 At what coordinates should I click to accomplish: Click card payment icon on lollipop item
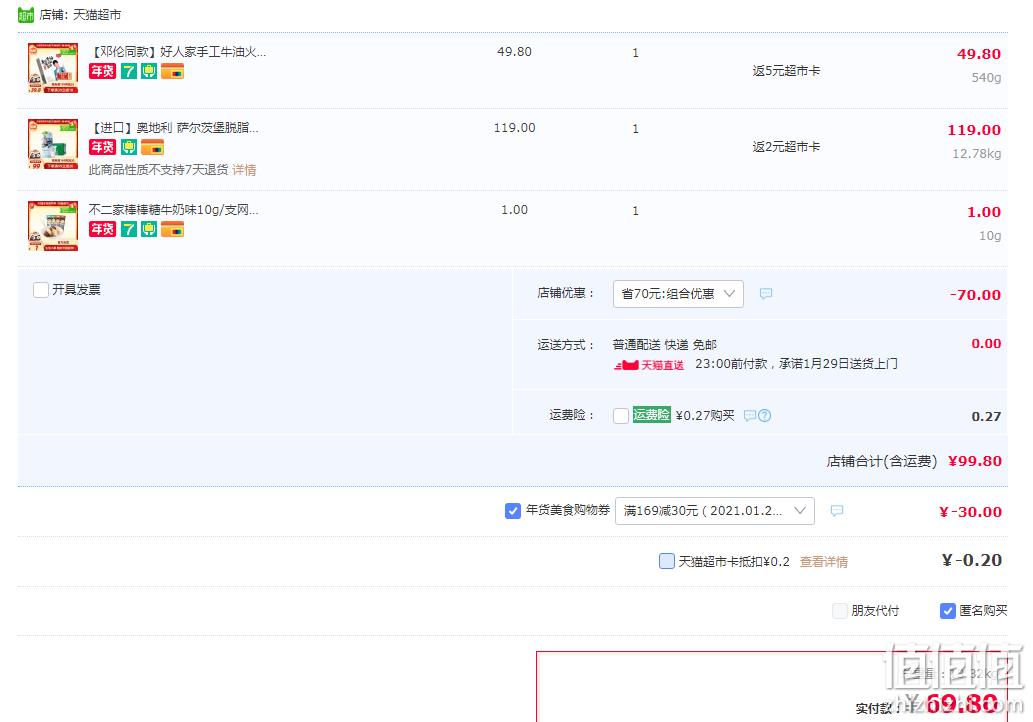173,229
